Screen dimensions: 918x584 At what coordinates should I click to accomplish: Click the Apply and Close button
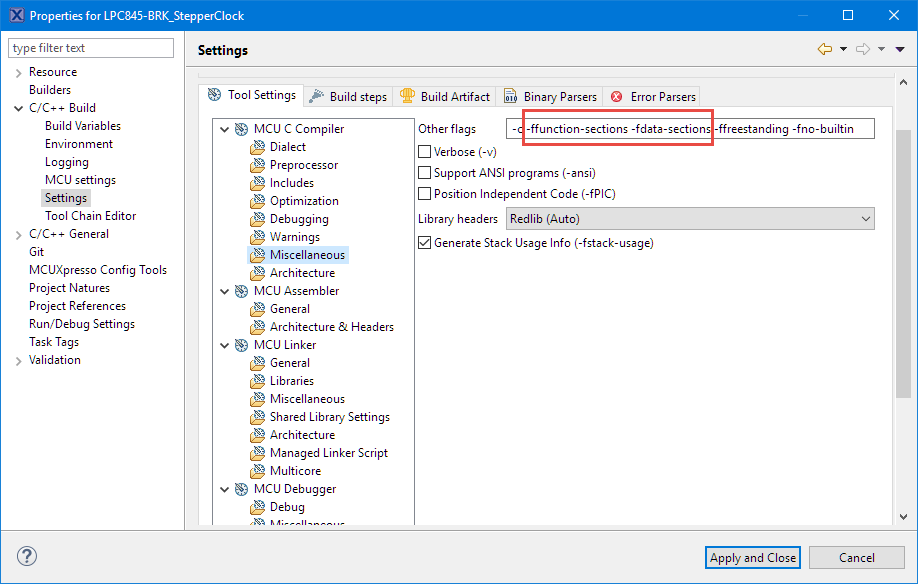click(x=752, y=557)
